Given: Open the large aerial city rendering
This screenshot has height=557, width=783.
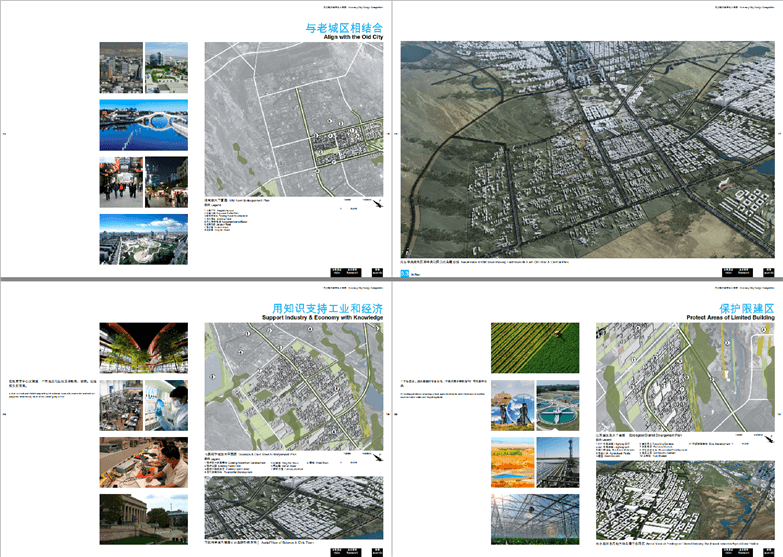Looking at the screenshot, I should (x=587, y=149).
